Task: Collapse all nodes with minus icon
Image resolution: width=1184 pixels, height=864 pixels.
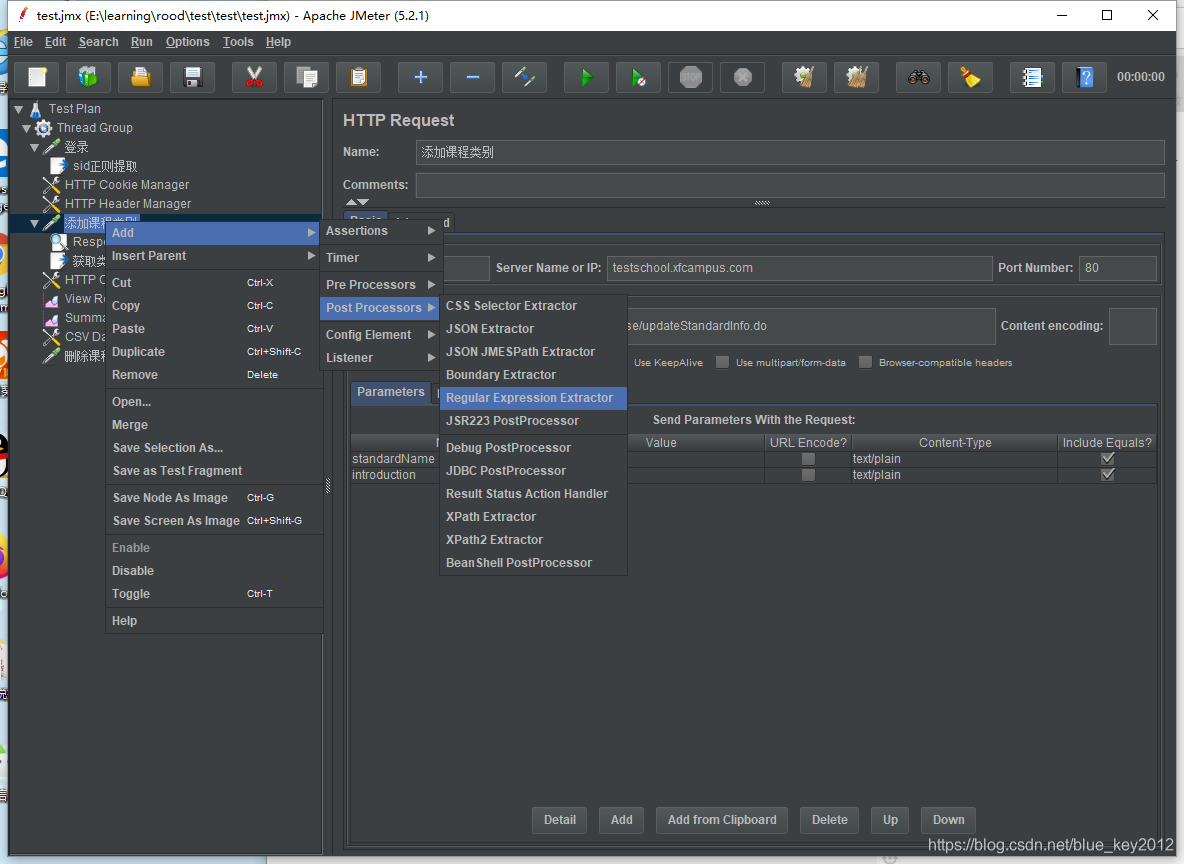Action: pyautogui.click(x=473, y=77)
